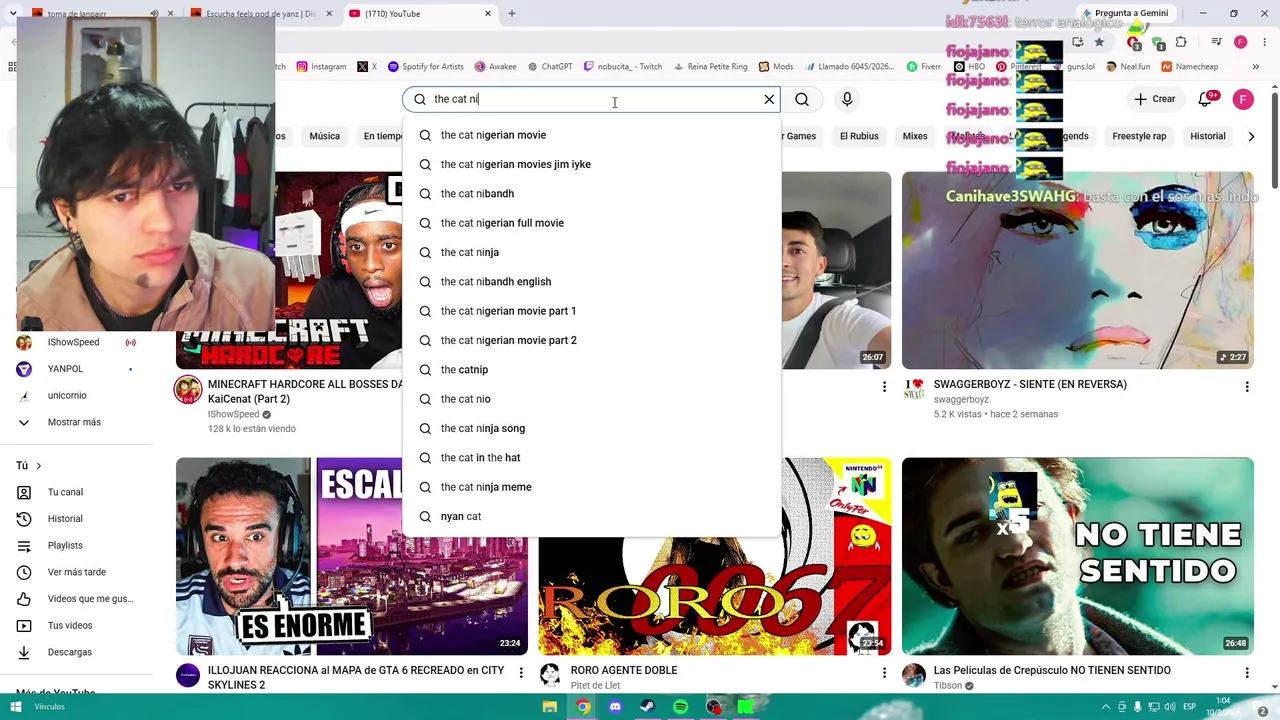Image resolution: width=1280 pixels, height=720 pixels.
Task: Open Historial clock icon in sidebar
Action: click(24, 519)
